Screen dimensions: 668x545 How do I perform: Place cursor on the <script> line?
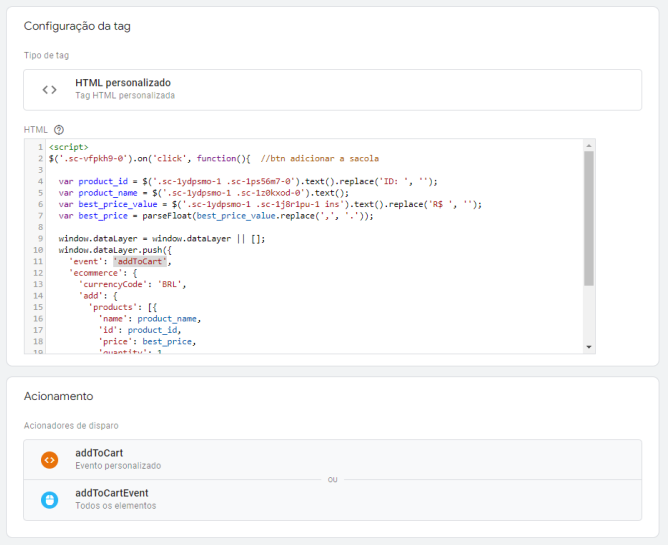click(68, 148)
